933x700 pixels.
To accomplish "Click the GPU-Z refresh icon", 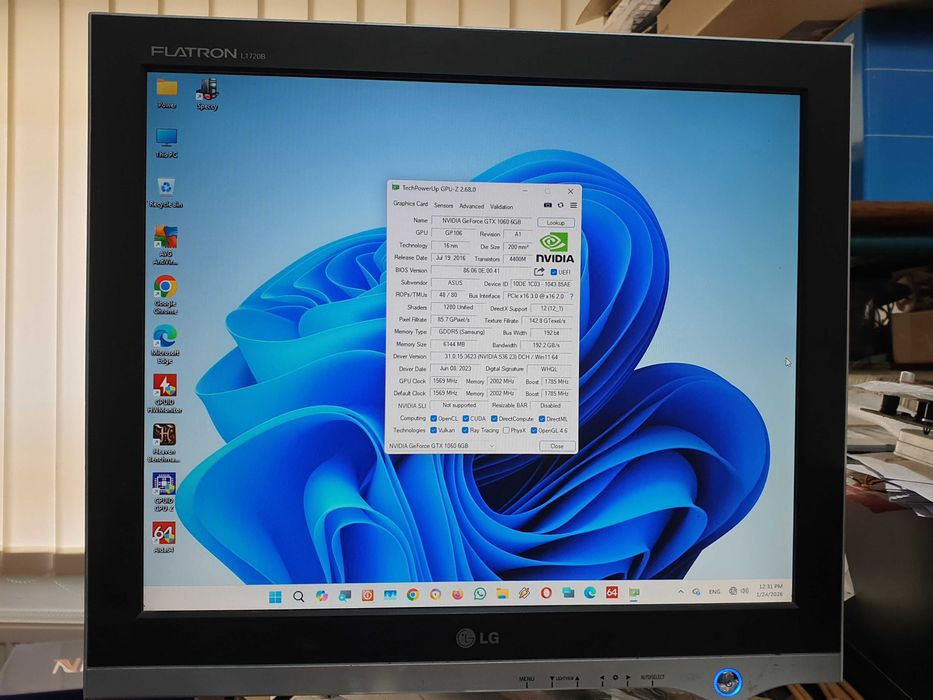I will (560, 205).
